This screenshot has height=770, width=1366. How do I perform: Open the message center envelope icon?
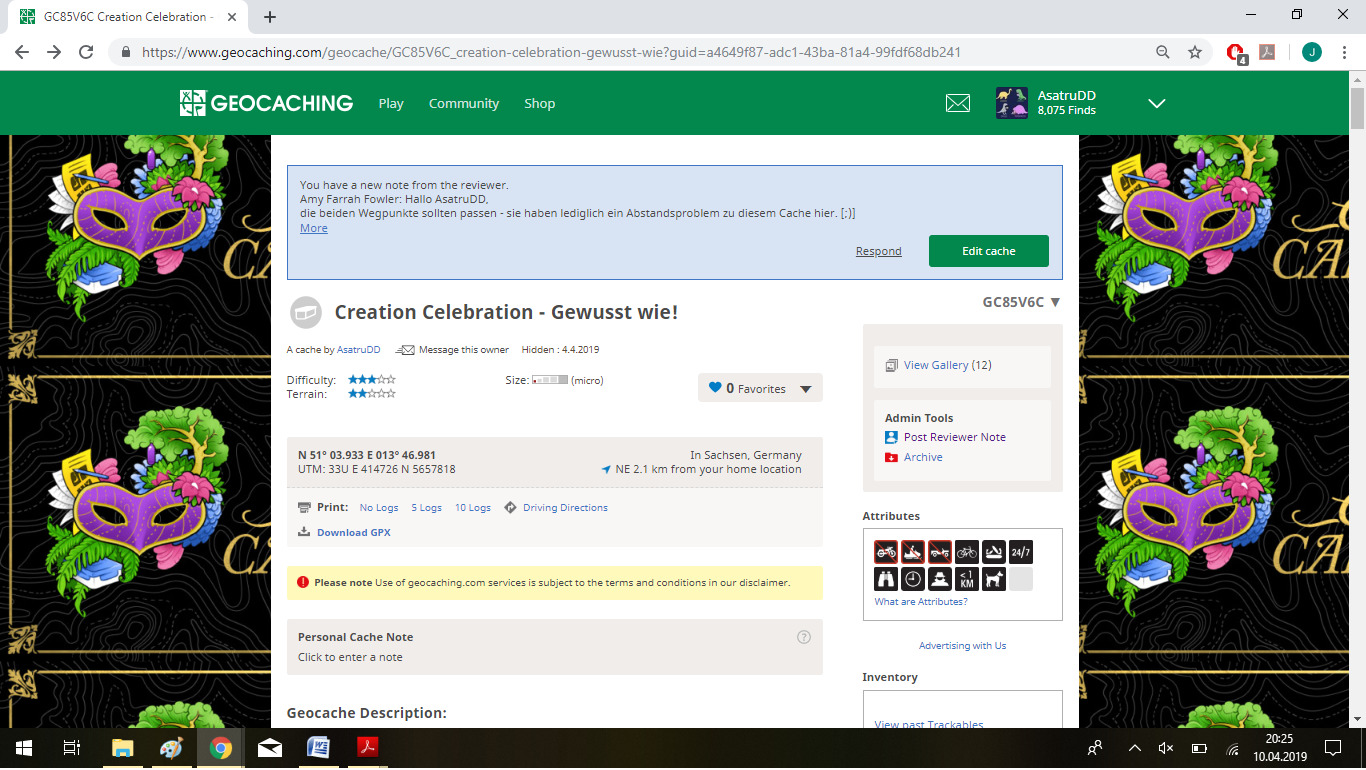(958, 103)
